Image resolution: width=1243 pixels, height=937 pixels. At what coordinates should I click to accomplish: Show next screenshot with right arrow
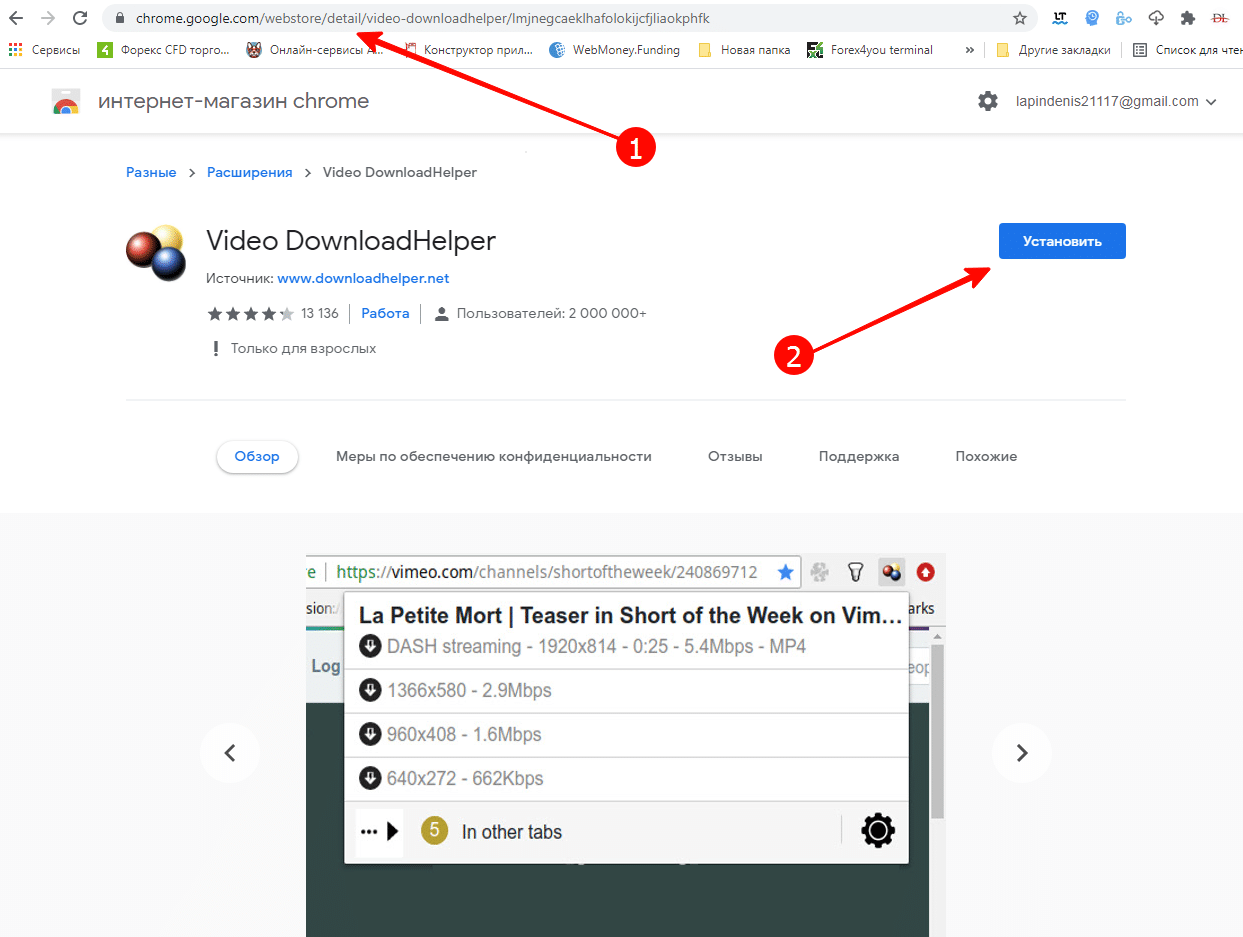coord(1021,753)
